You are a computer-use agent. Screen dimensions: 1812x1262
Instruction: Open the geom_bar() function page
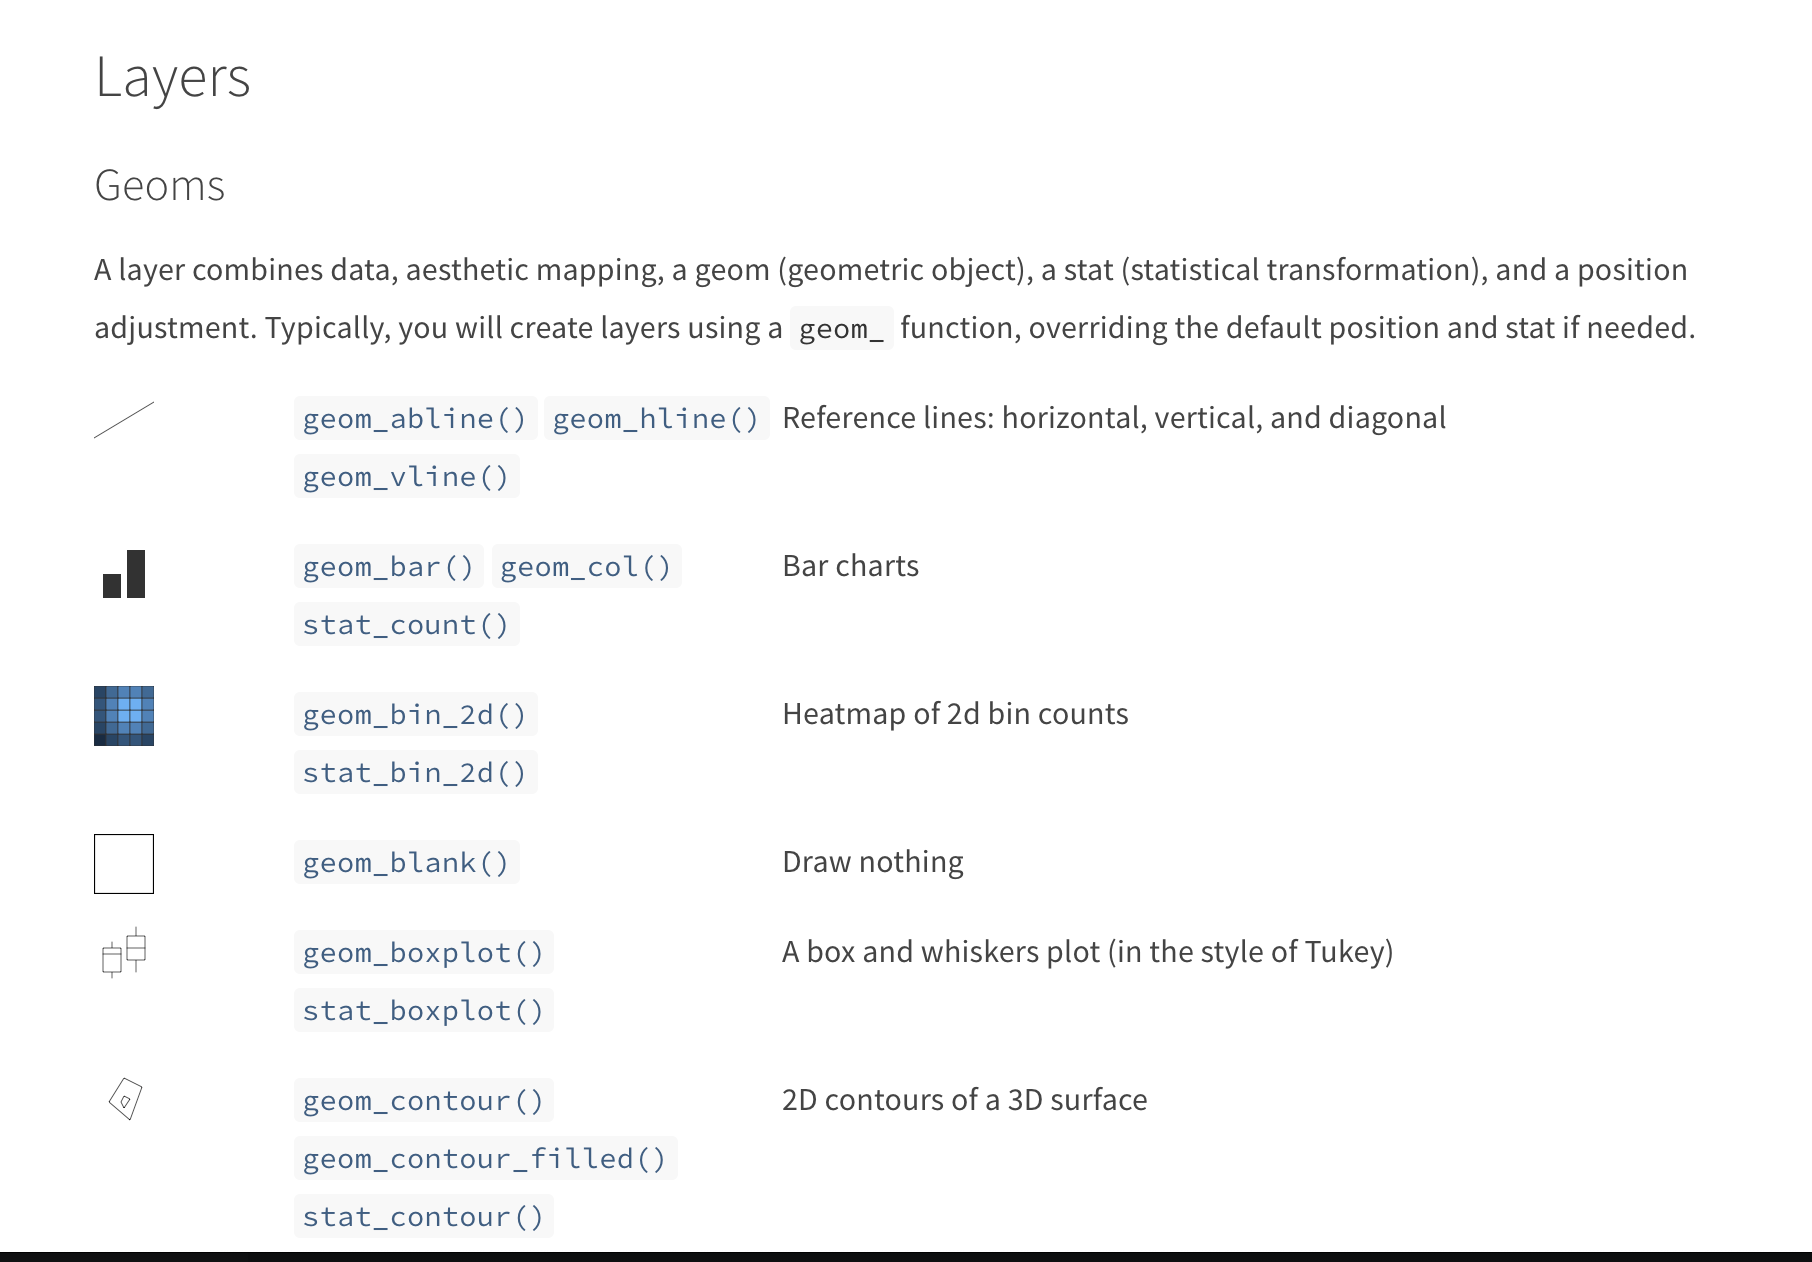[388, 567]
